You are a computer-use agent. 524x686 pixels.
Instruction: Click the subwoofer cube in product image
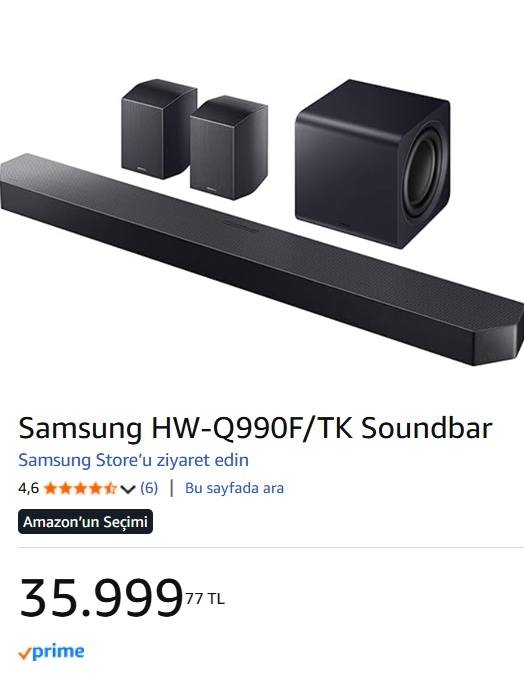click(372, 163)
